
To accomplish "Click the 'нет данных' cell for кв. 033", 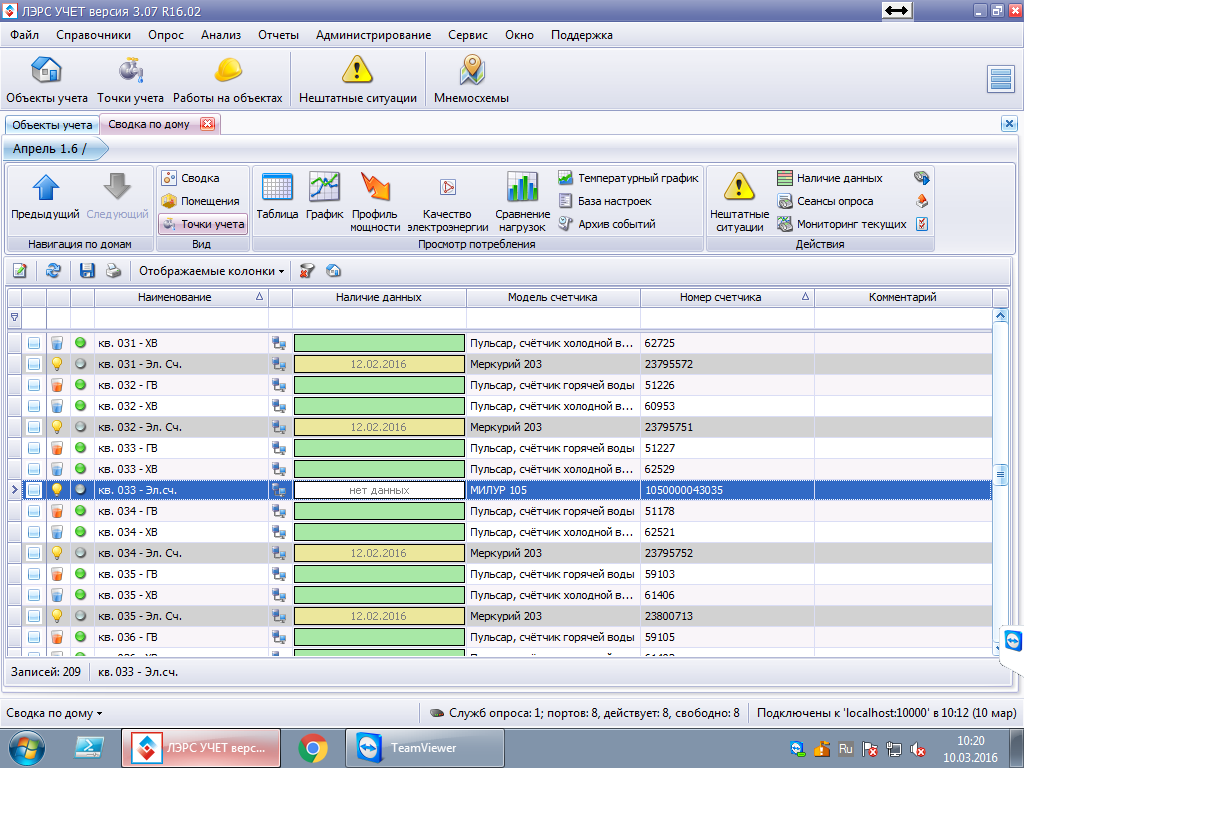I will click(379, 490).
